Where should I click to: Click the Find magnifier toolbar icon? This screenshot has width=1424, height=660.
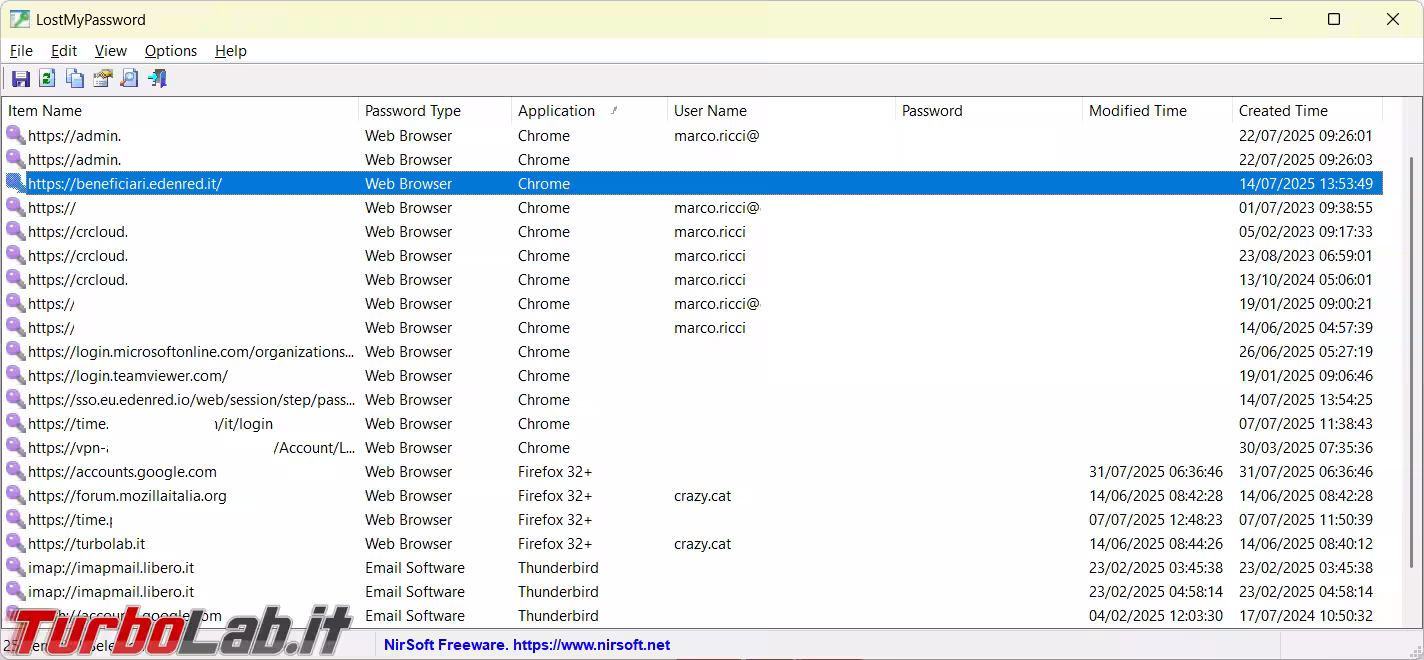coord(129,79)
